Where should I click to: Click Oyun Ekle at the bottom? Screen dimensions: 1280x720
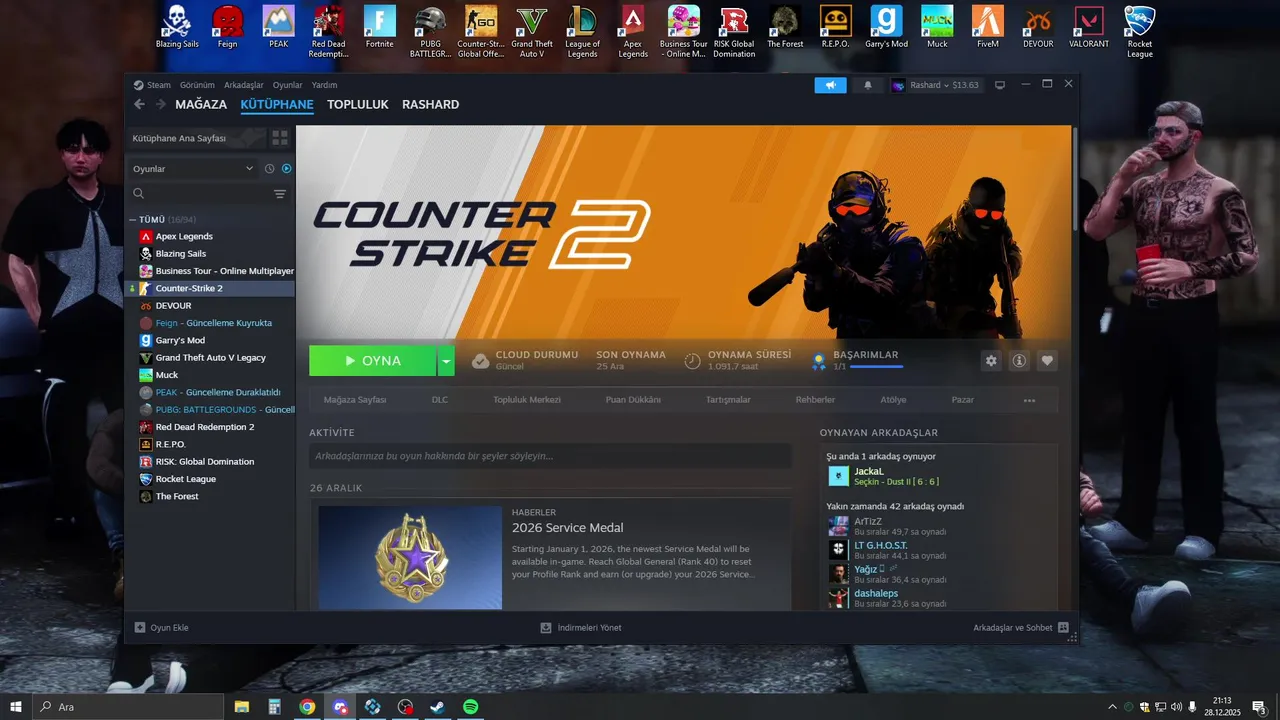coord(161,628)
